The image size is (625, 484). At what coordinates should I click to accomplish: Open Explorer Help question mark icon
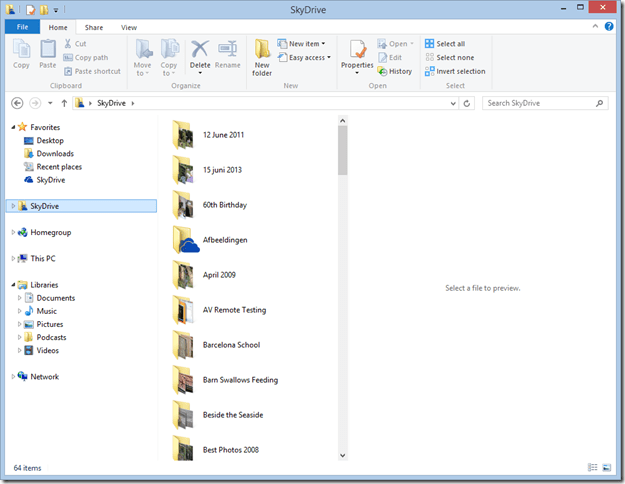click(609, 27)
